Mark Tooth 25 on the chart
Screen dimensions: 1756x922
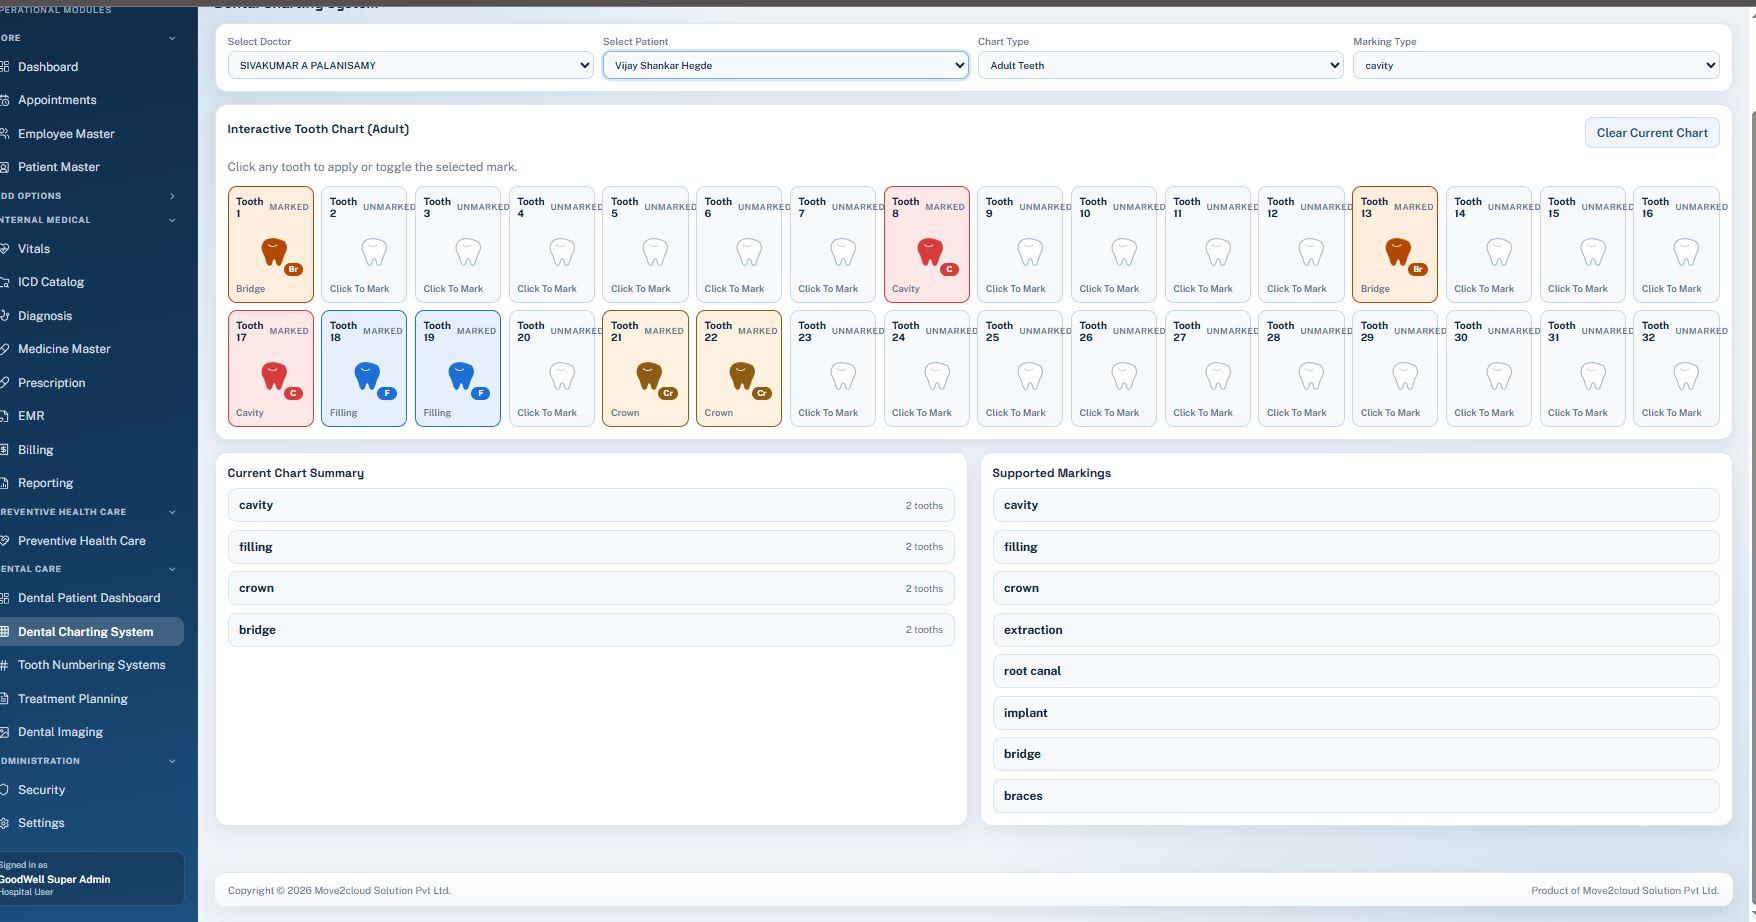pyautogui.click(x=1020, y=368)
